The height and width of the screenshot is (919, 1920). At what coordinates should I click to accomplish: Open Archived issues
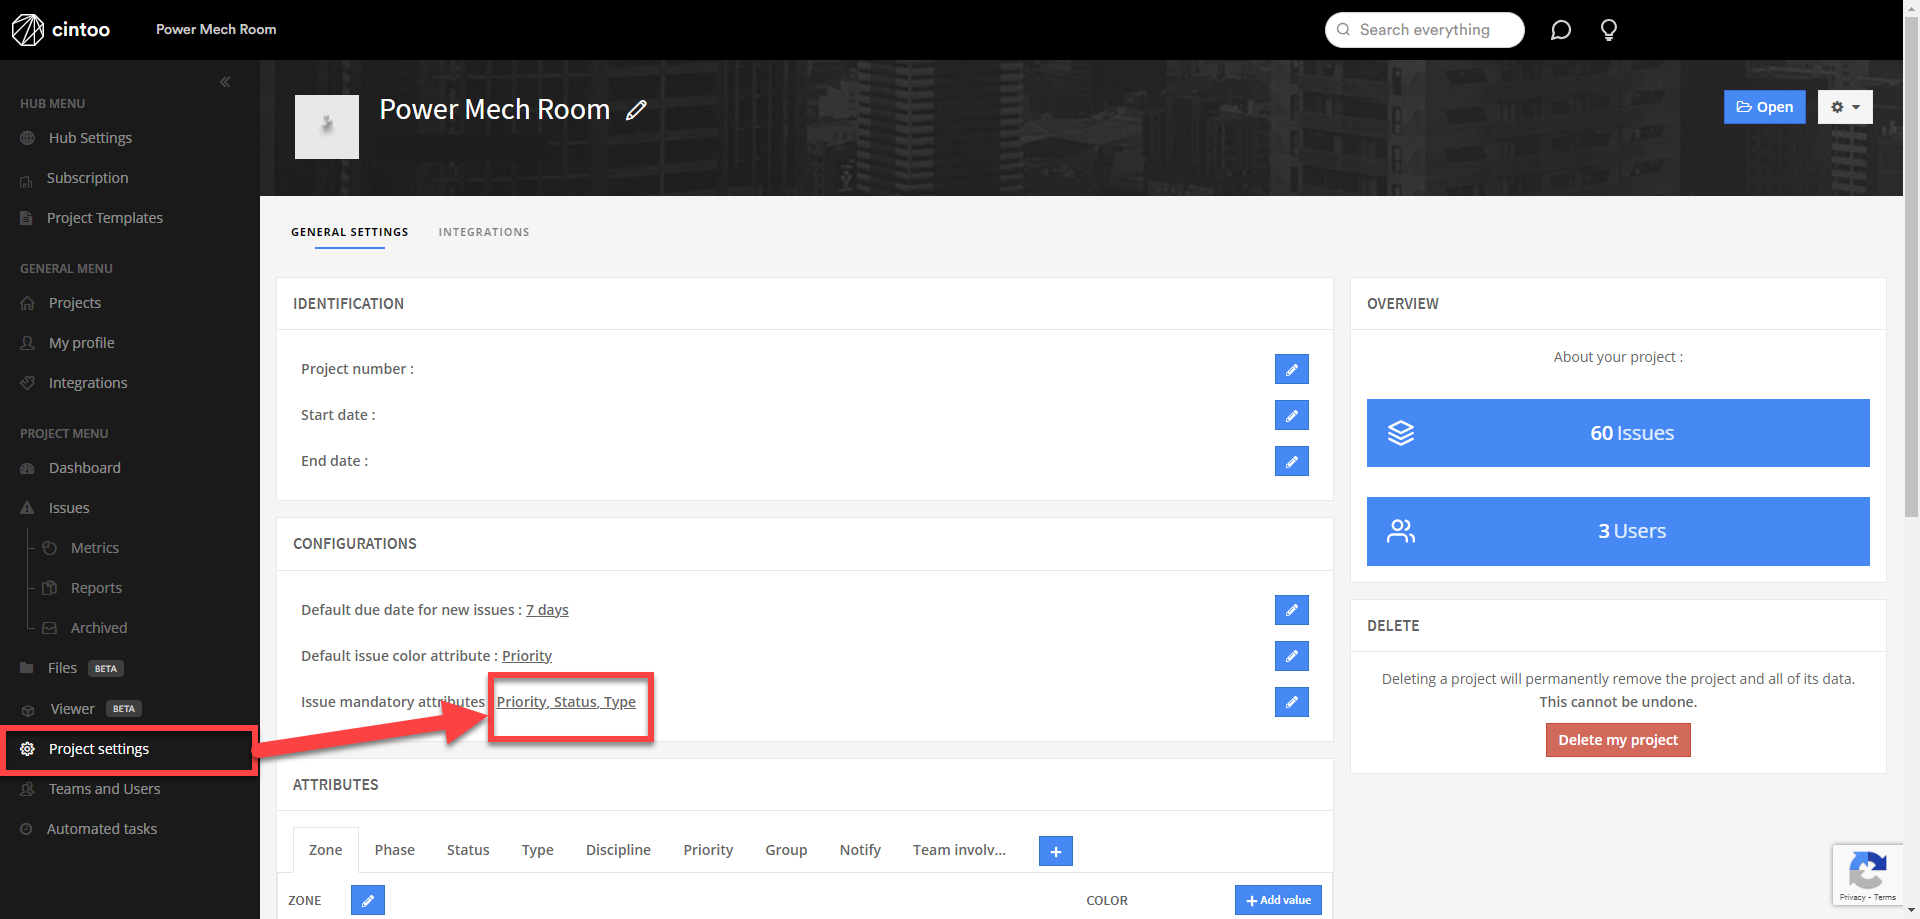[x=98, y=628]
